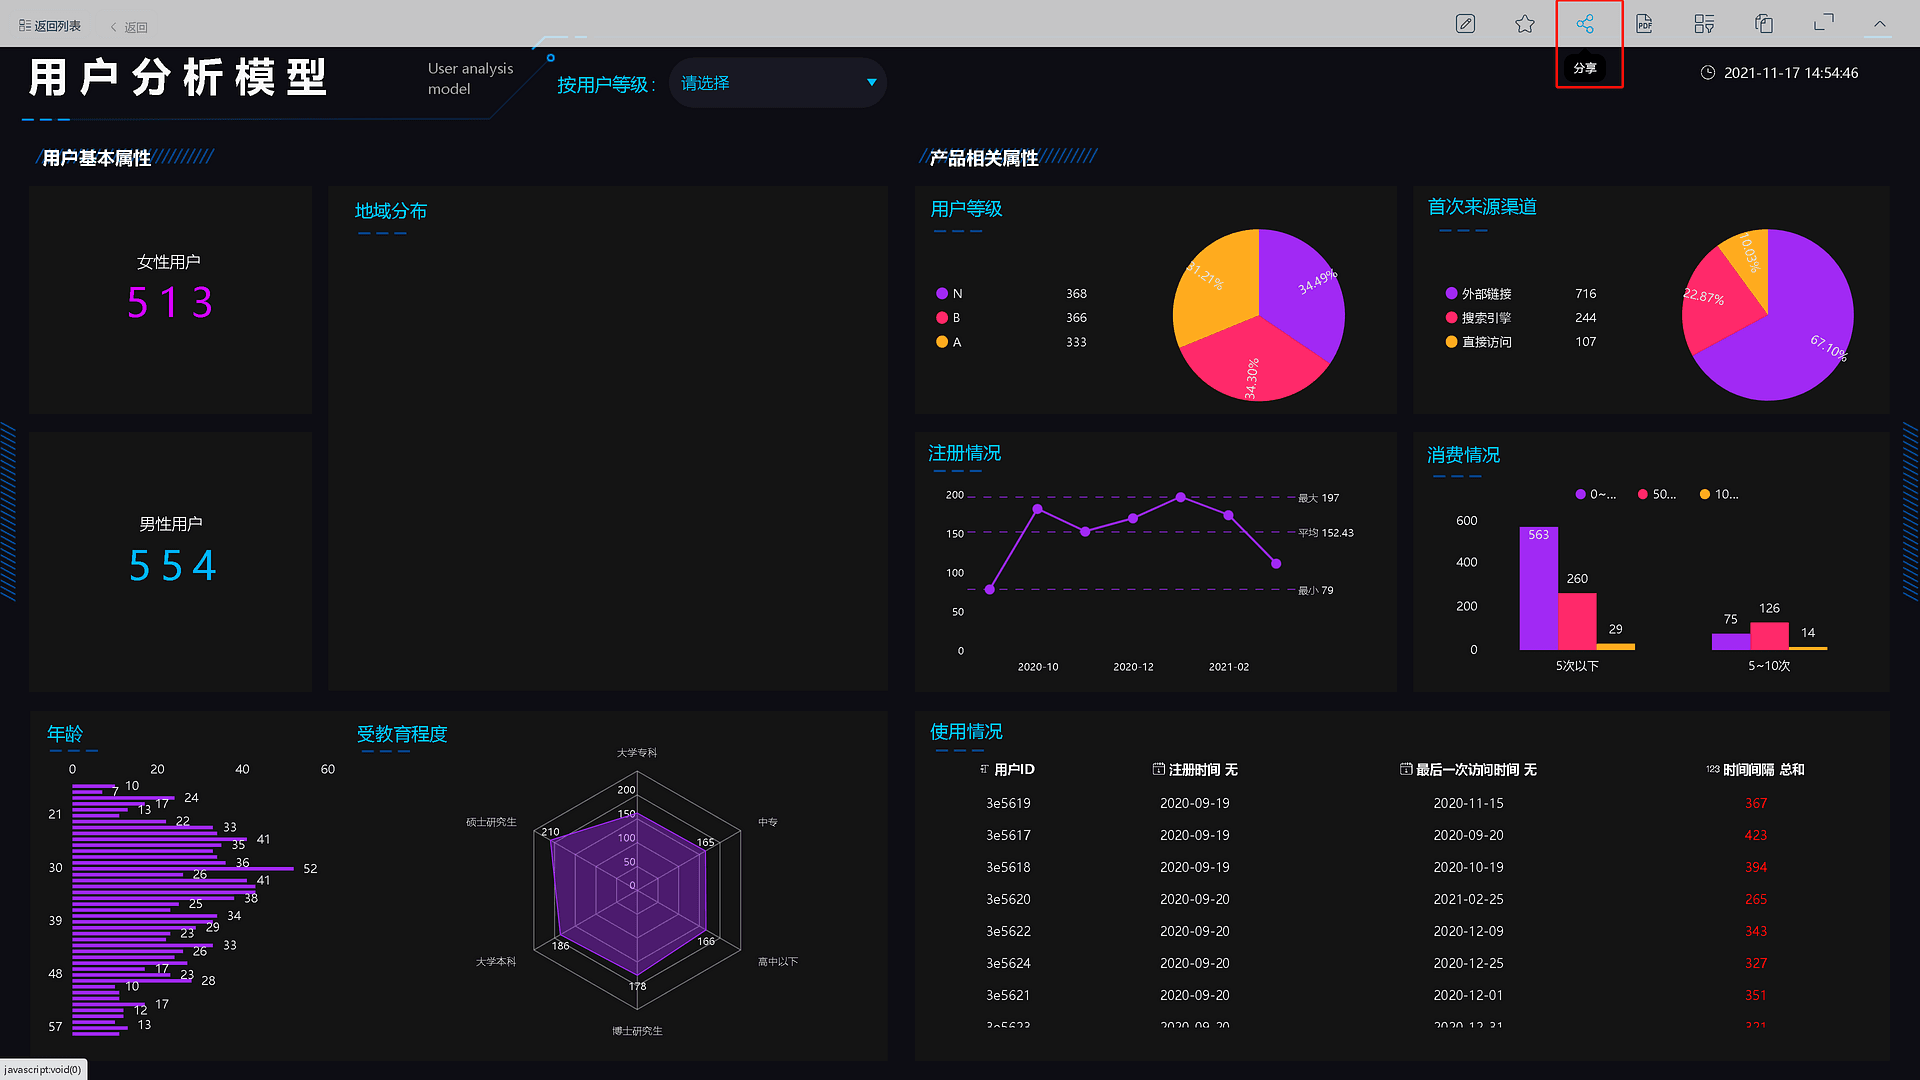Screen dimensions: 1920x1080
Task: Click the male user count 554
Action: click(172, 566)
